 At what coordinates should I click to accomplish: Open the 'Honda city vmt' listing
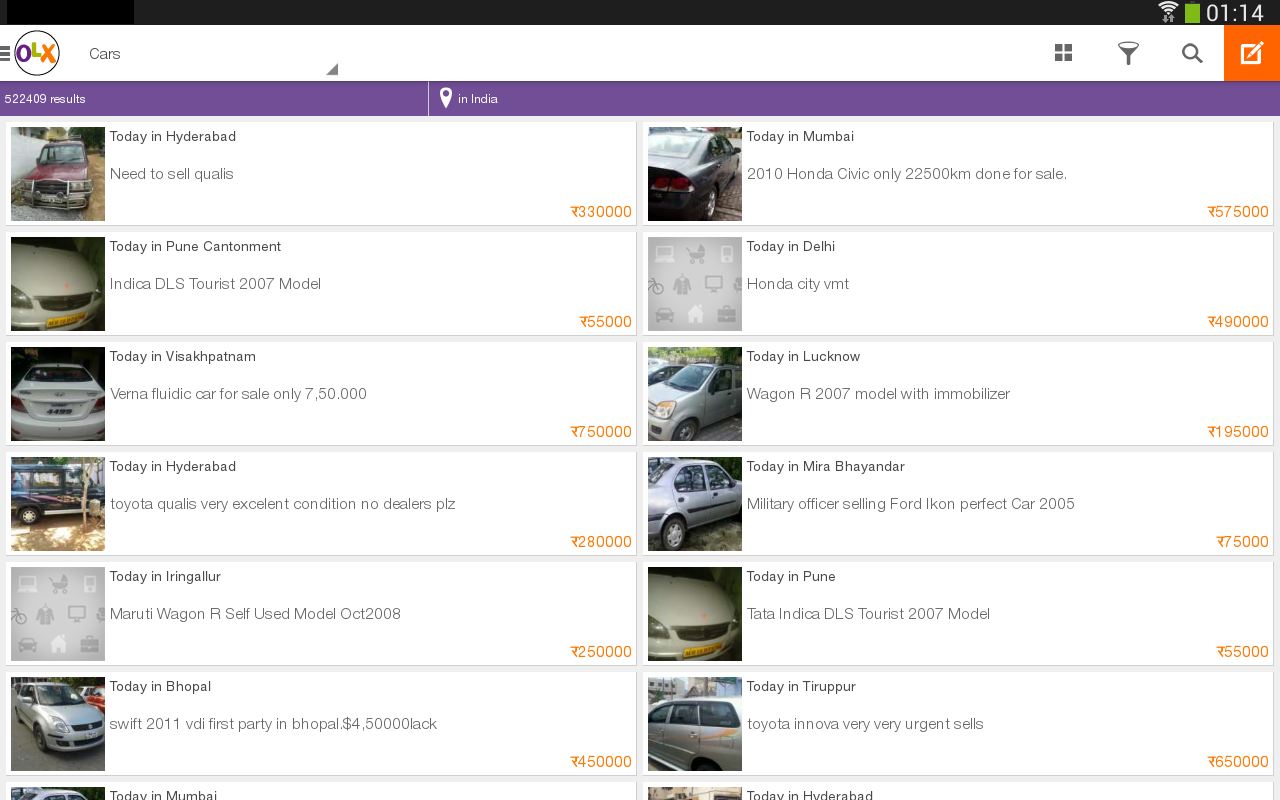click(958, 284)
